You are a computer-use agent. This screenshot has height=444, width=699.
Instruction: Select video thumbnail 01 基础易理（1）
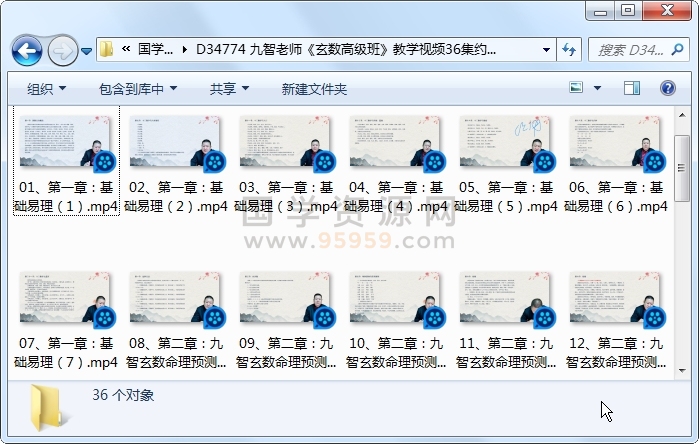click(66, 142)
